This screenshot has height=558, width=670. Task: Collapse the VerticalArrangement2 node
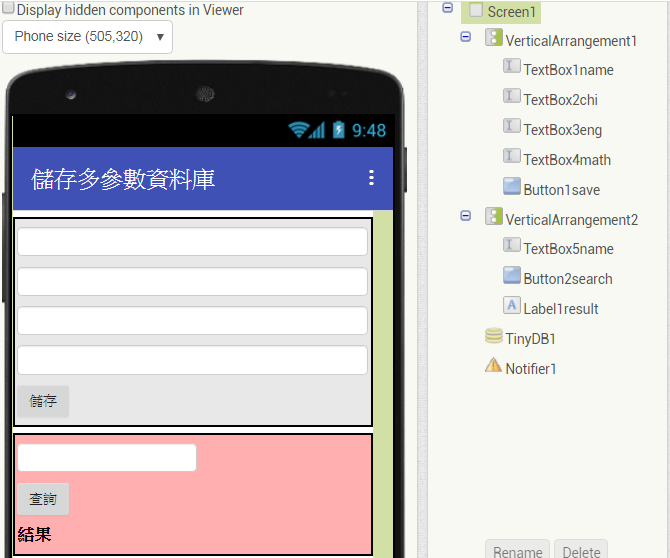pos(465,215)
